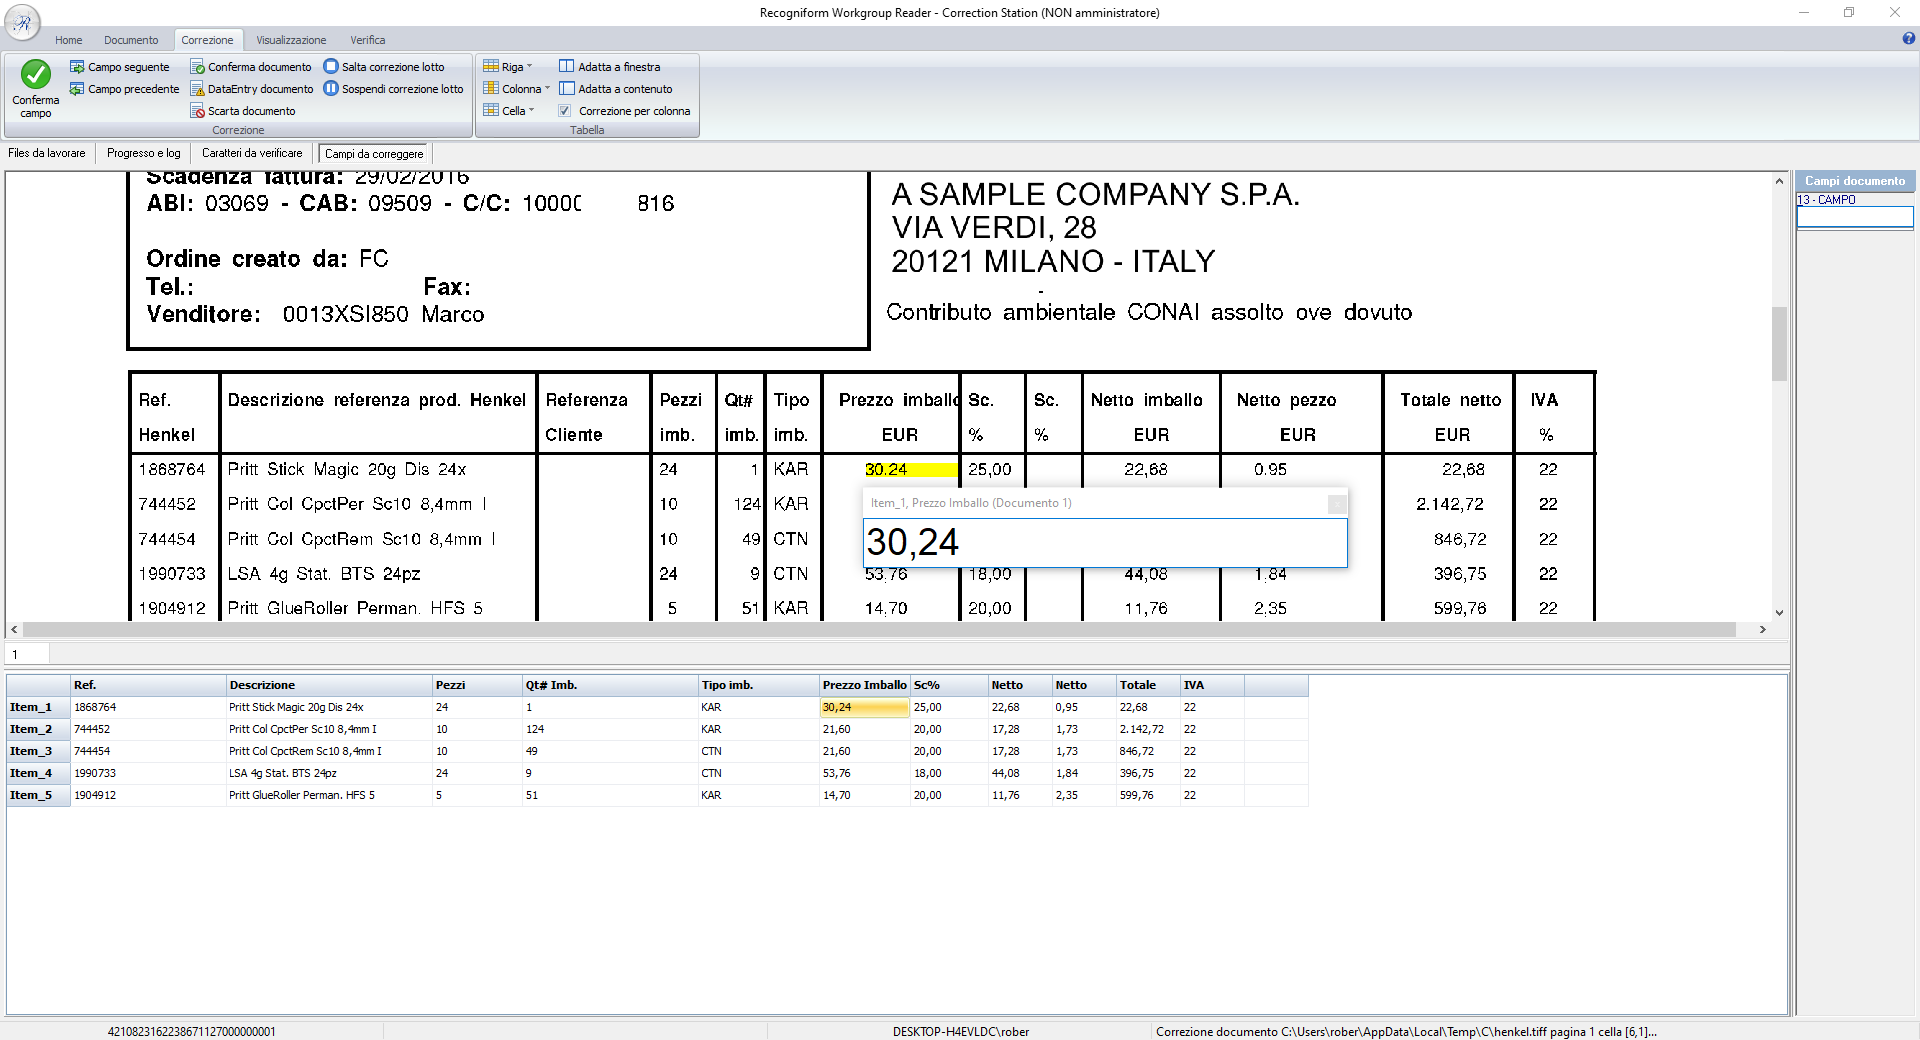Click the Adatta a contenuto icon
Image resolution: width=1920 pixels, height=1040 pixels.
click(x=567, y=89)
